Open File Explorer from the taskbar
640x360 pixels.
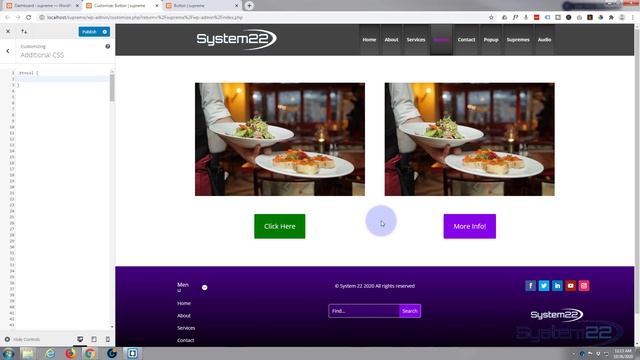tap(28, 353)
